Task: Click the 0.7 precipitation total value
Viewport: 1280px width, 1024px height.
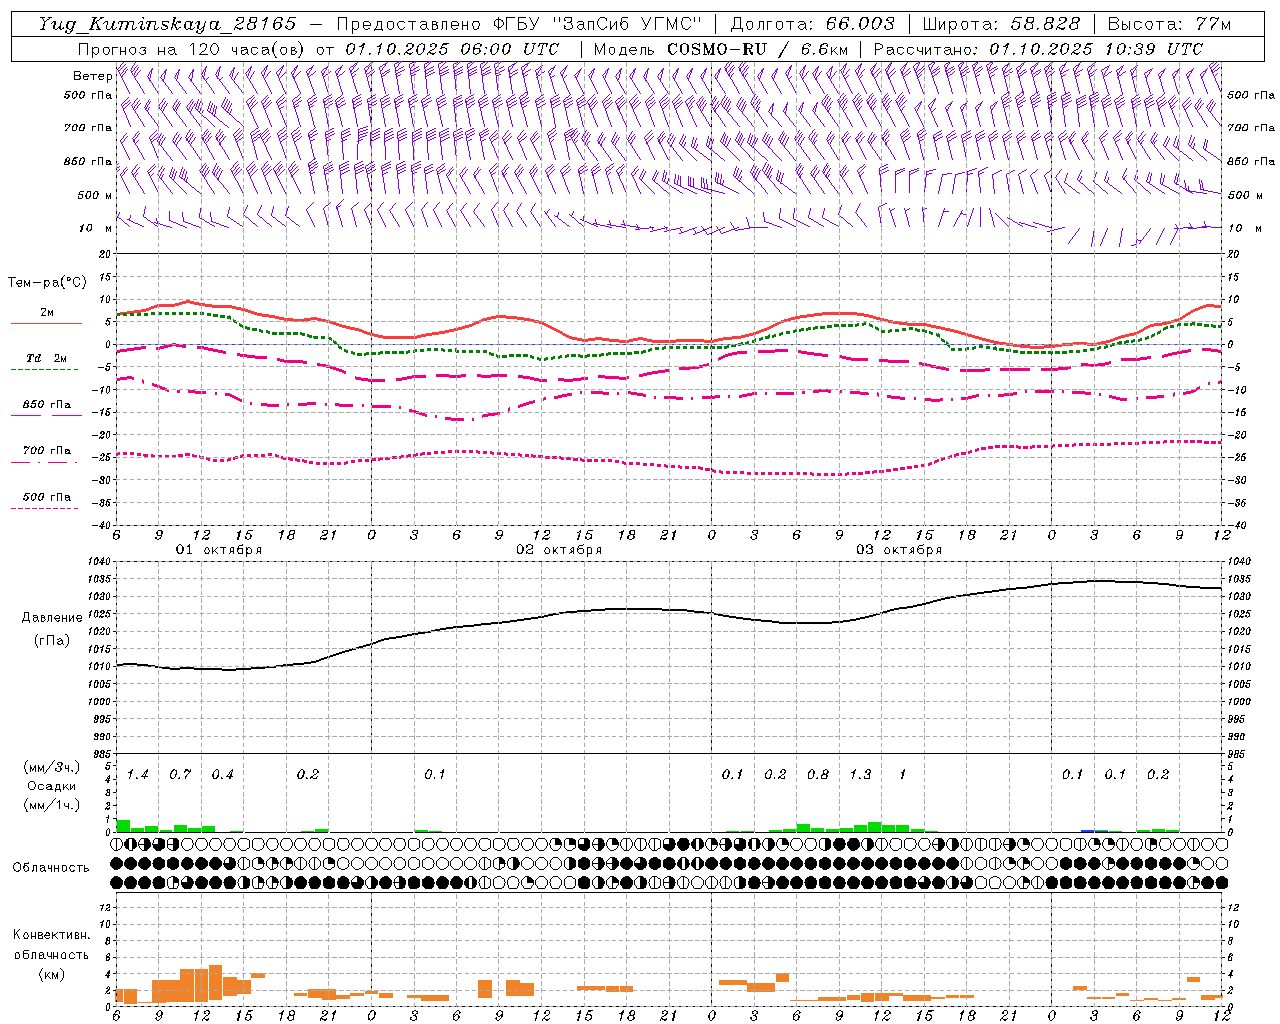Action: (x=180, y=775)
